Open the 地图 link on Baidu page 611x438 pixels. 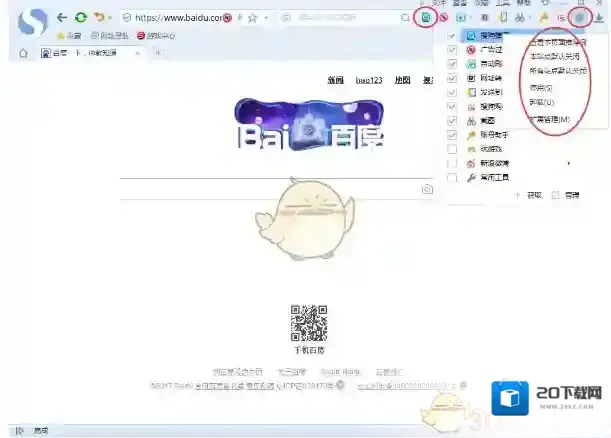click(403, 80)
